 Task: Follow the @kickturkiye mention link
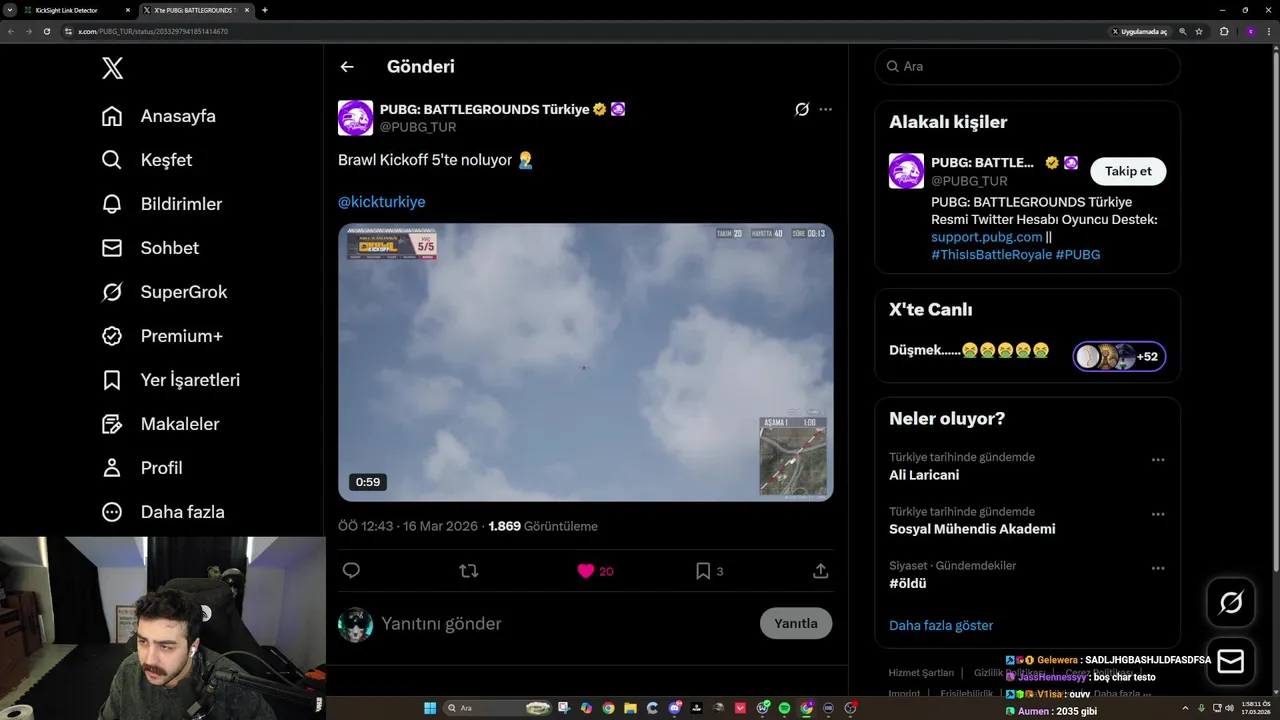point(381,202)
